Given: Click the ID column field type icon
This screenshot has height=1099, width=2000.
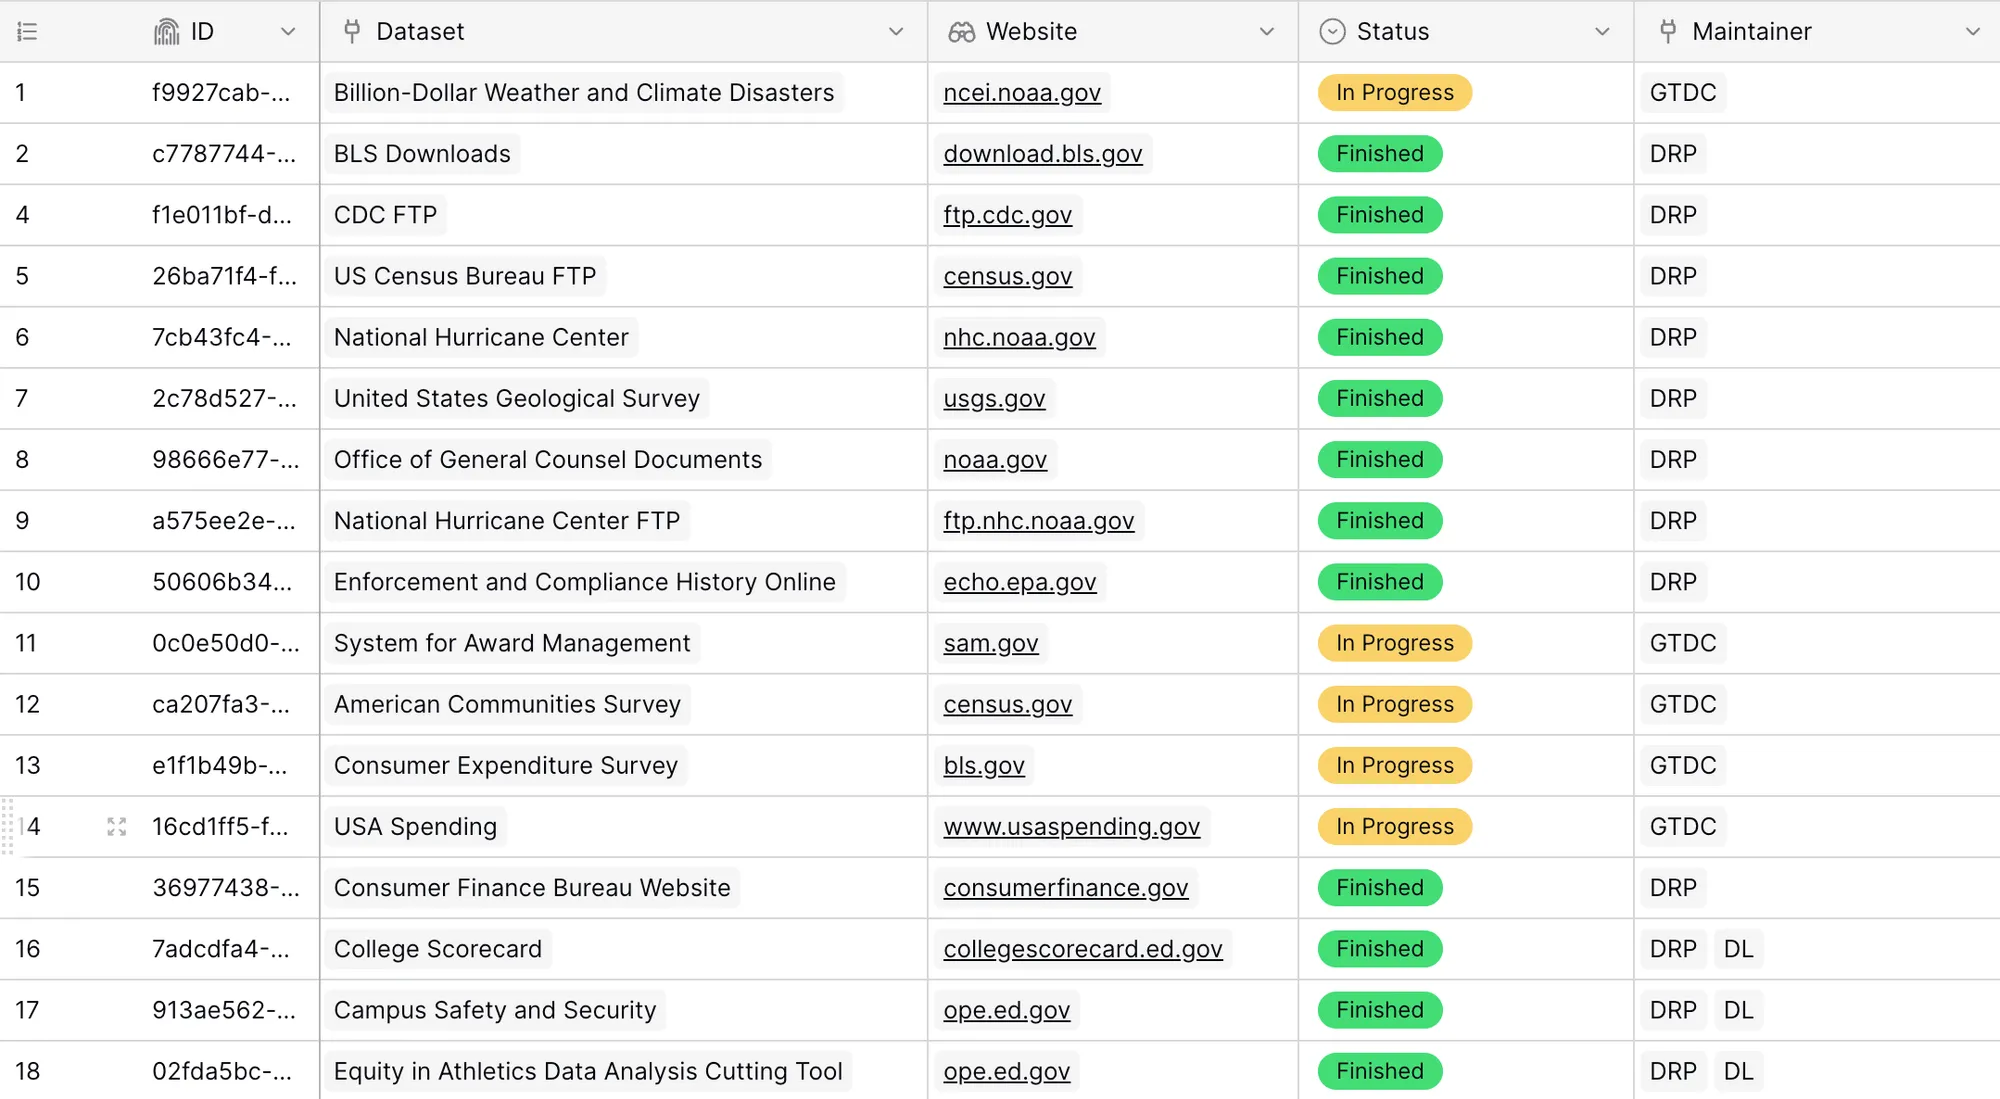Looking at the screenshot, I should [167, 31].
